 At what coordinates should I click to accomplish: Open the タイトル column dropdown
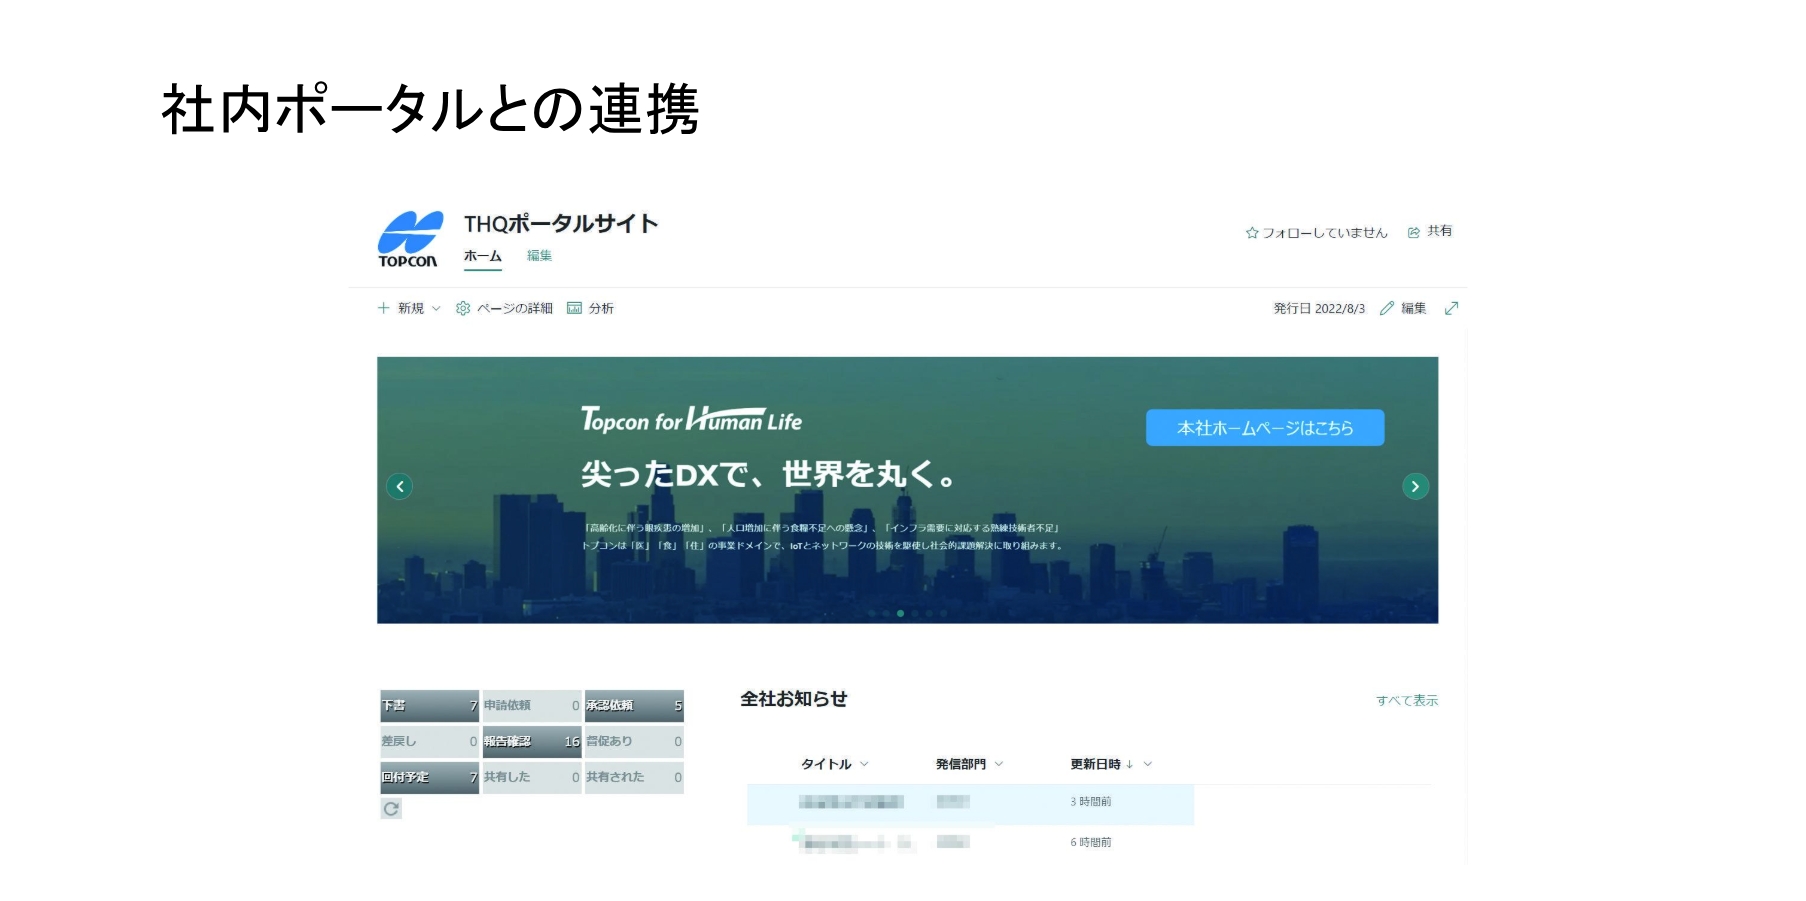pos(864,764)
